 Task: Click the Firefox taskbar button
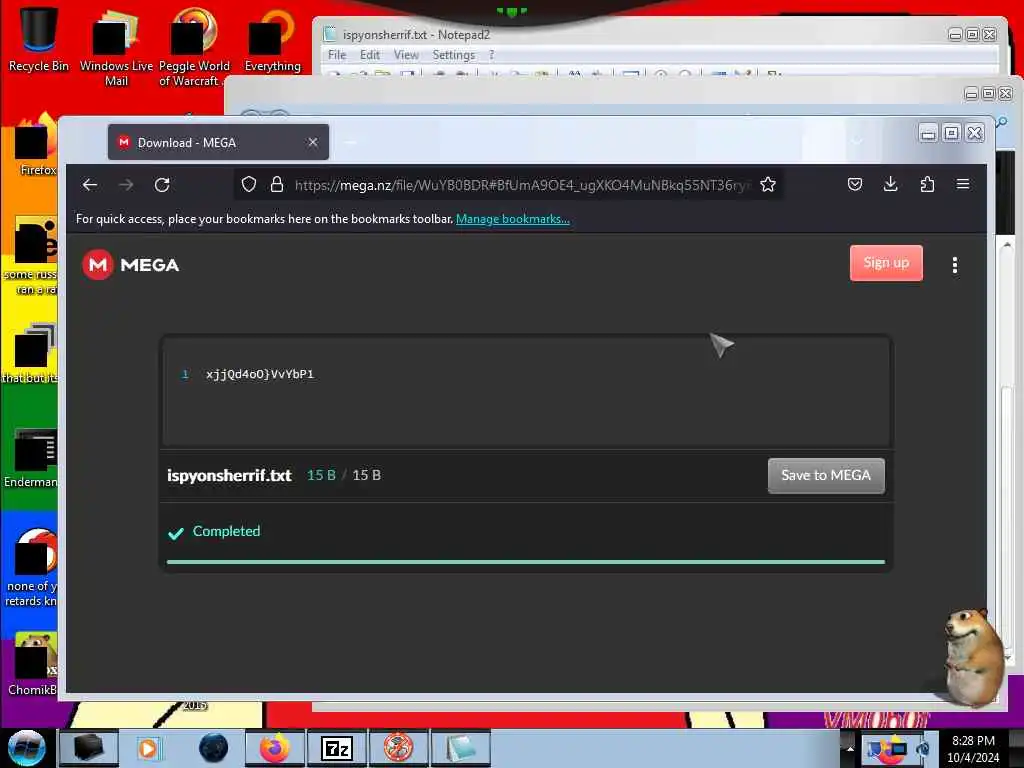click(274, 748)
